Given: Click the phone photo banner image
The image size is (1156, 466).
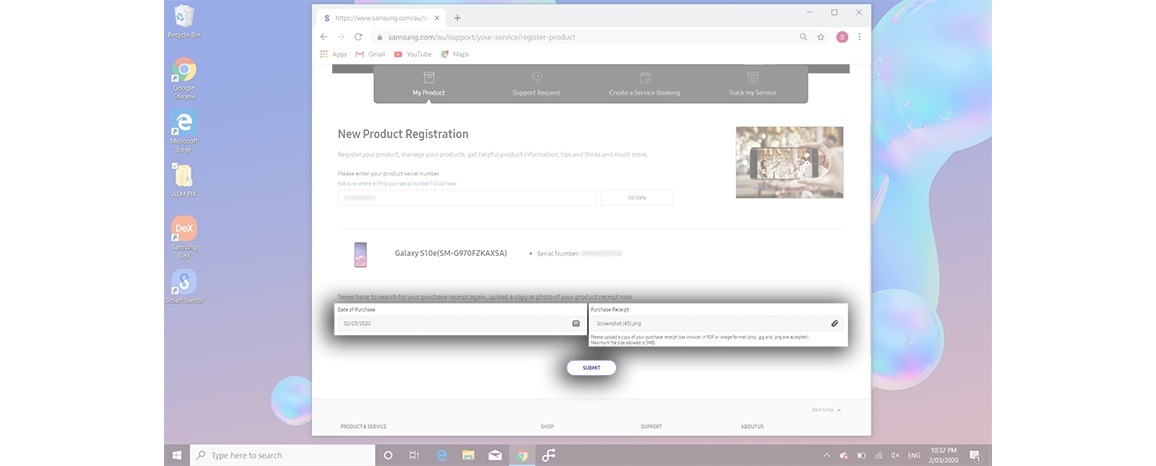Looking at the screenshot, I should click(x=790, y=162).
